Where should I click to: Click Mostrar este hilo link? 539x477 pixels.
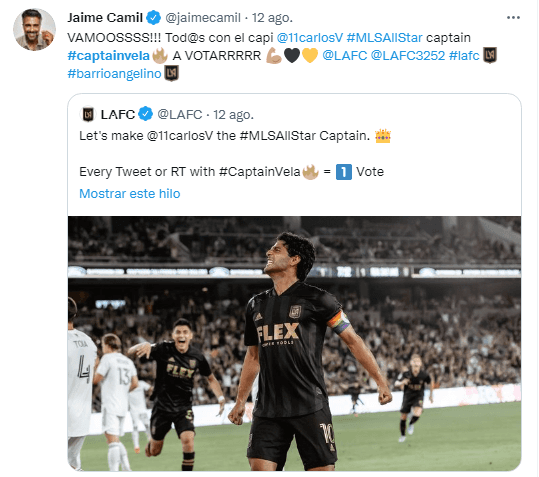pos(130,194)
